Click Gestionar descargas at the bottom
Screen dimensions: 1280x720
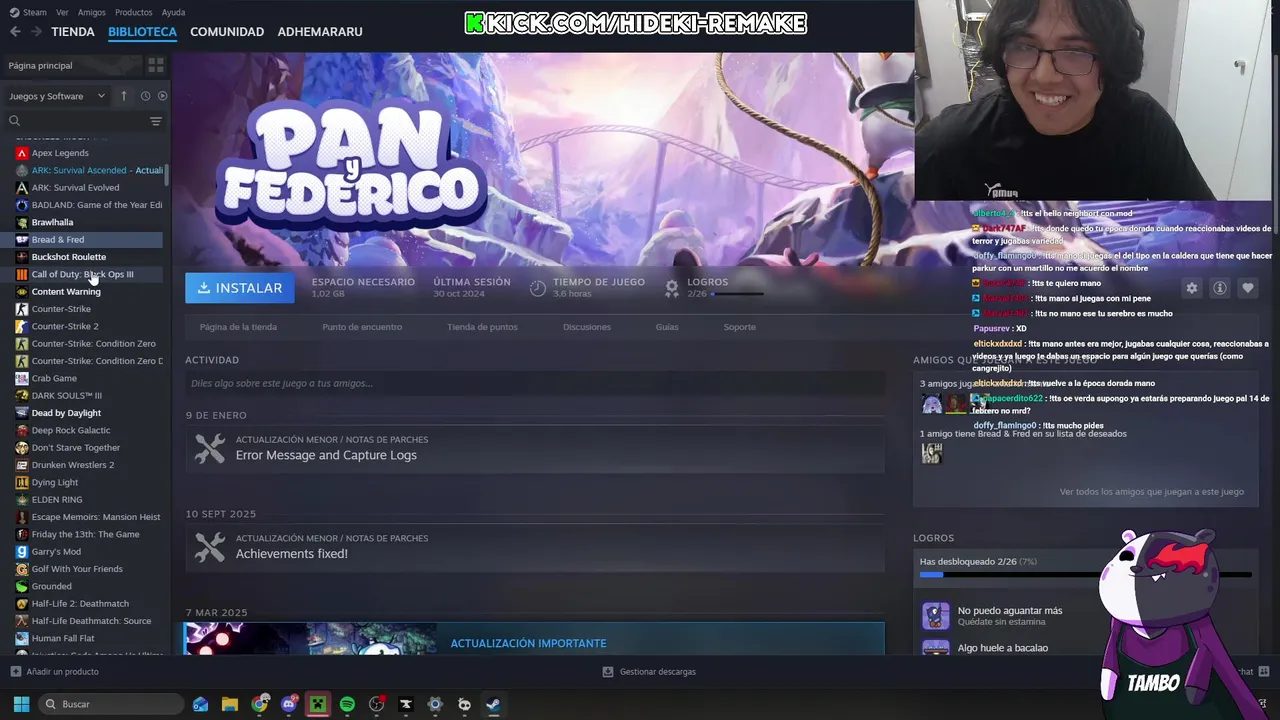(x=658, y=672)
